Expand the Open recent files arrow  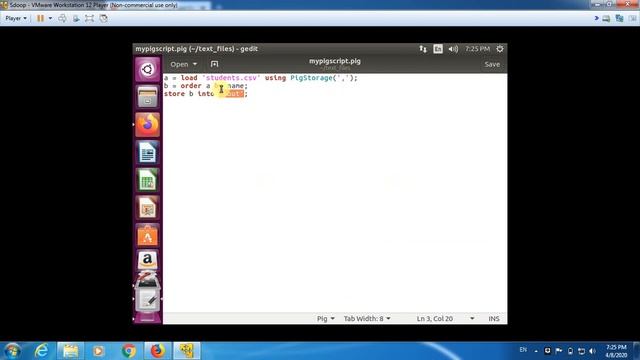[x=195, y=64]
